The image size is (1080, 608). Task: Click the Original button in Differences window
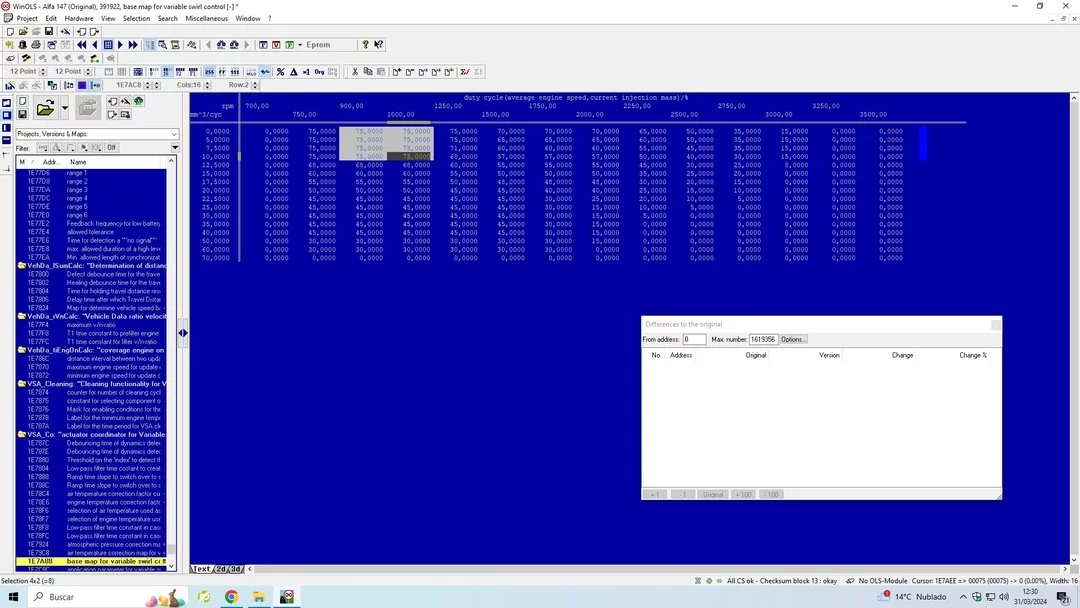coord(713,494)
